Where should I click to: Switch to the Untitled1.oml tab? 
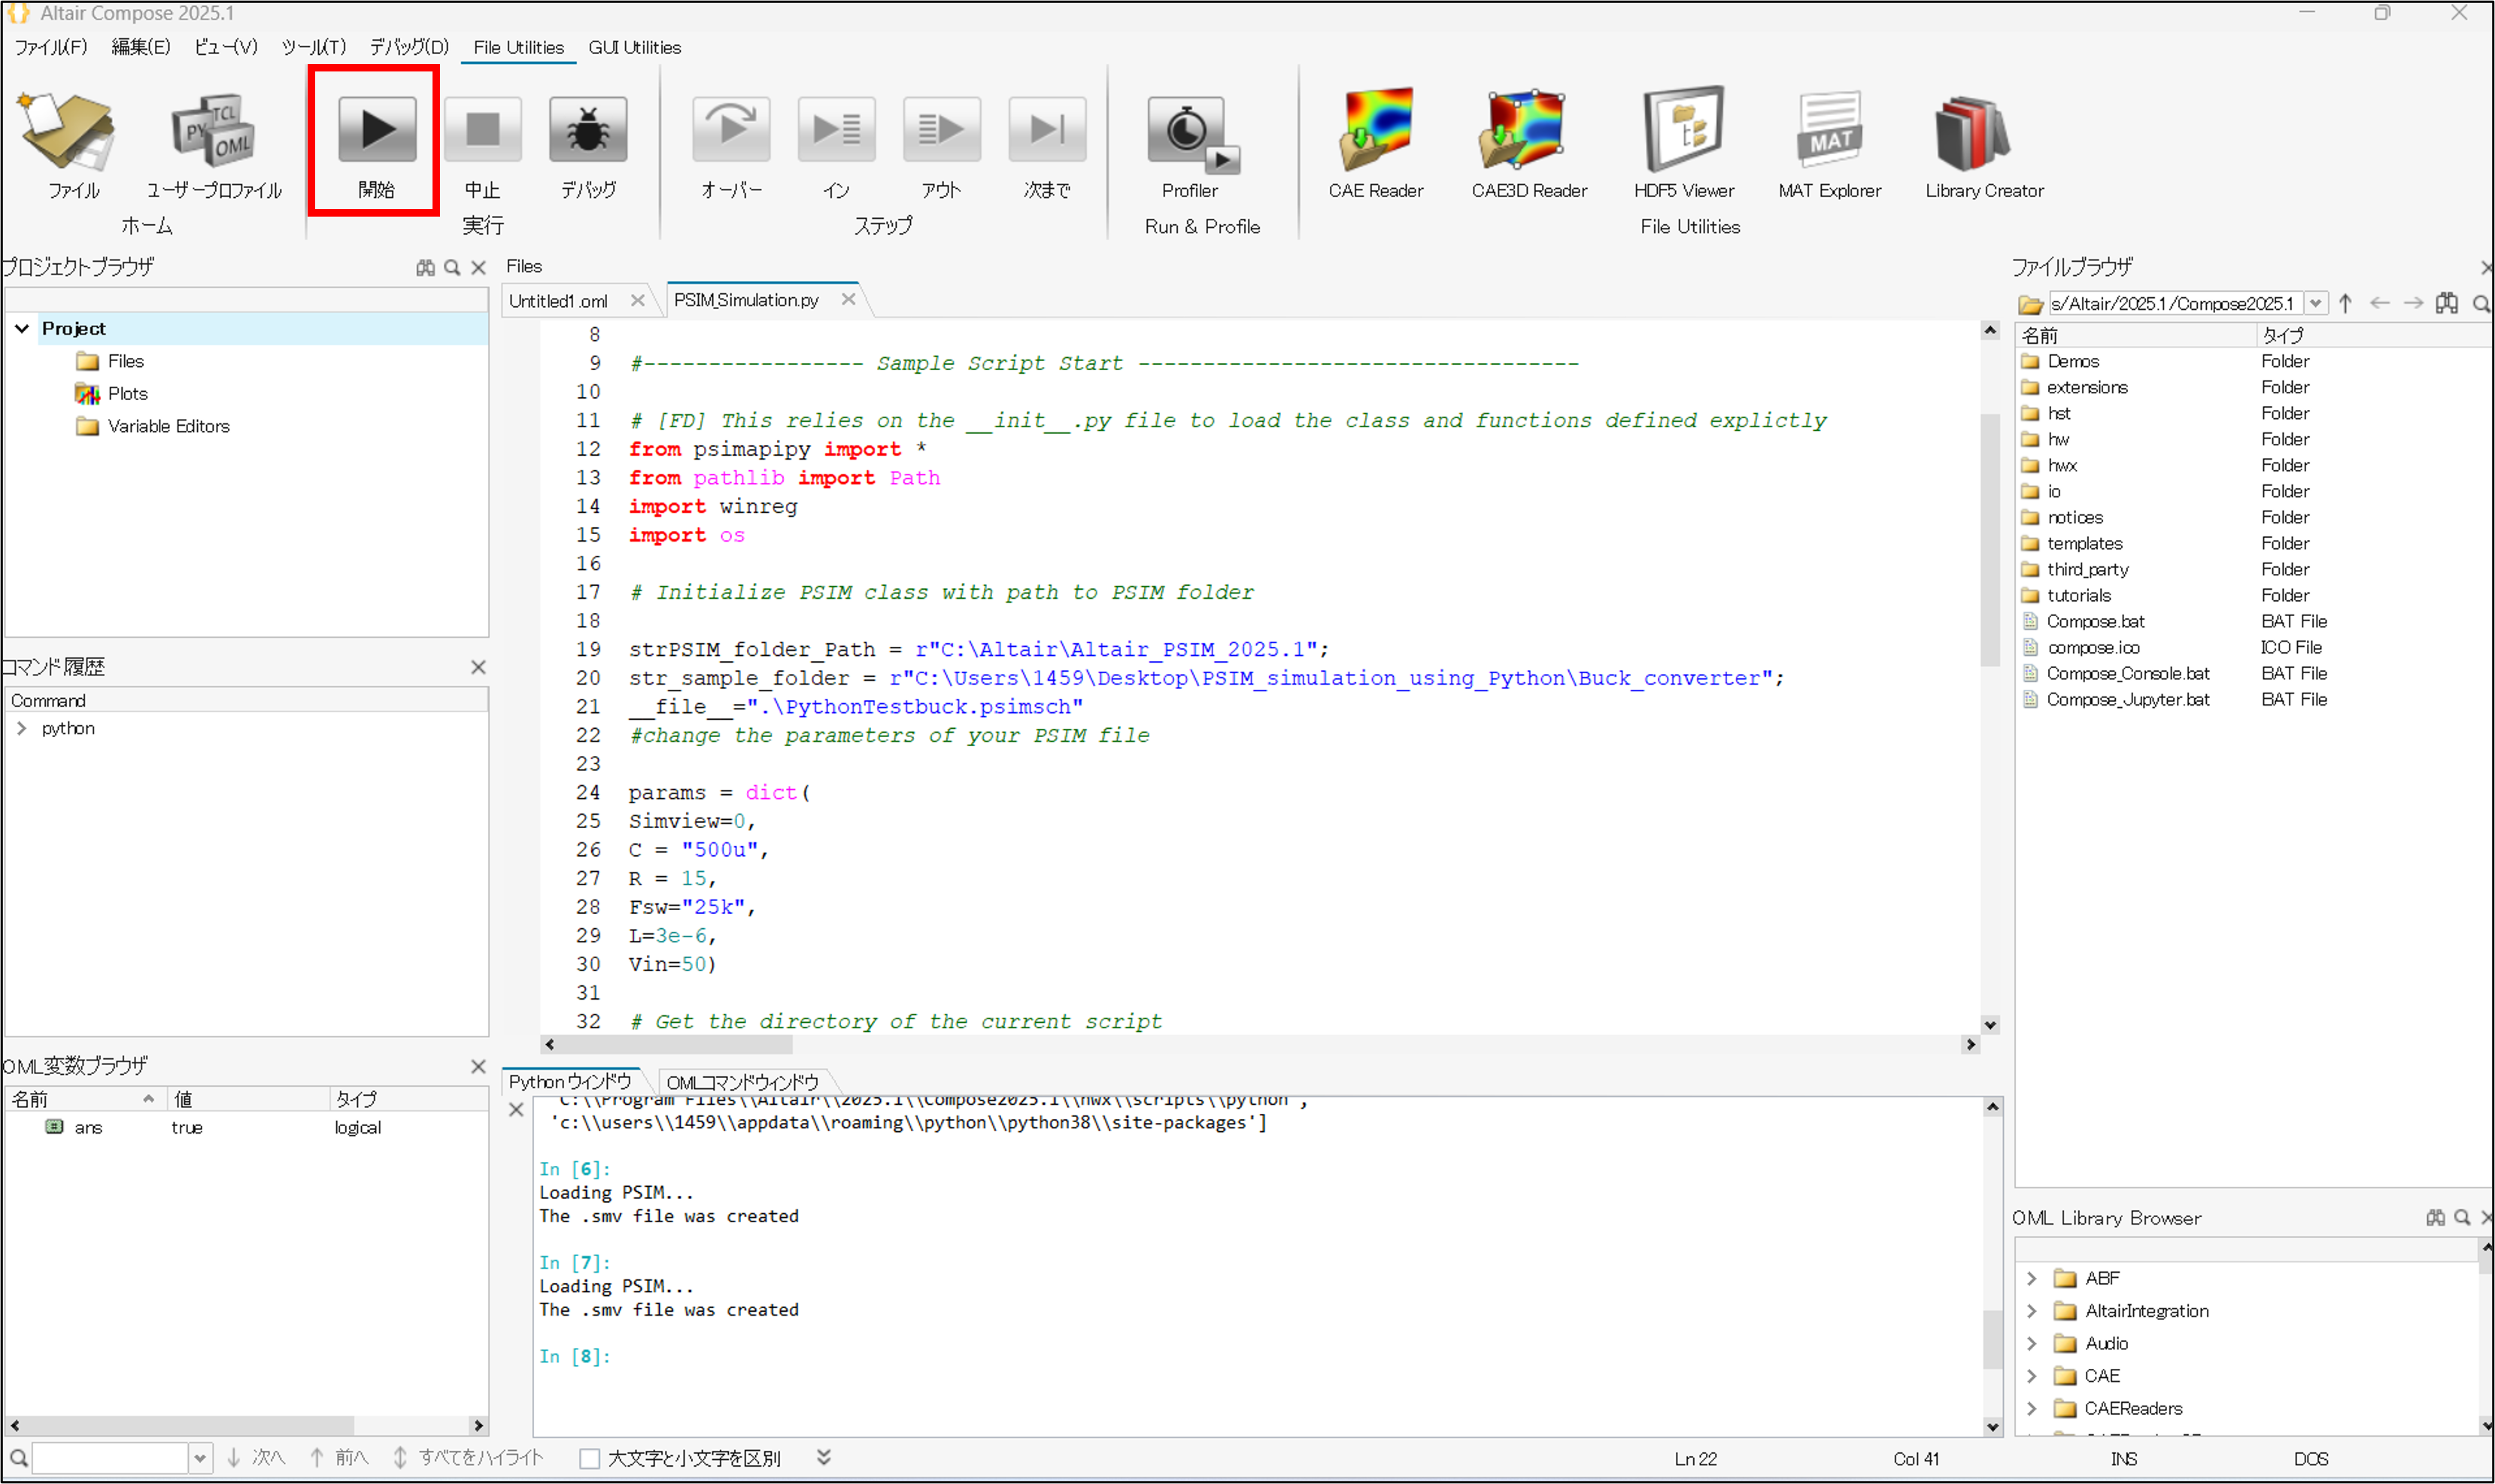(558, 301)
